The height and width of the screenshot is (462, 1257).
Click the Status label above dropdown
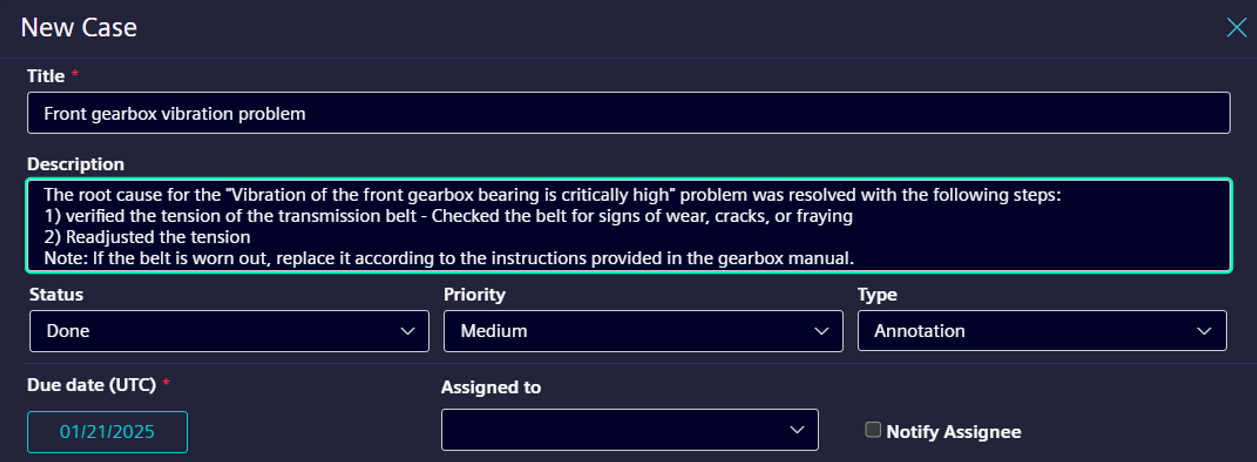click(x=56, y=295)
